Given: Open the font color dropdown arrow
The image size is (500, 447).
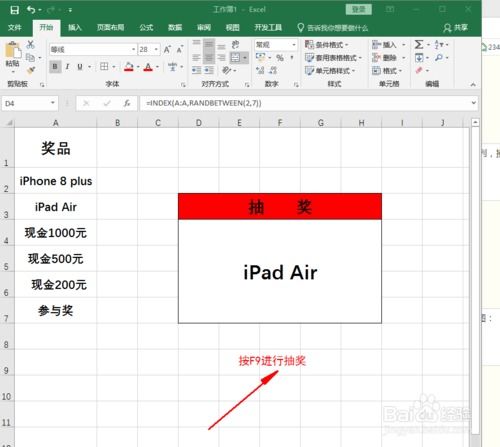Looking at the screenshot, I should [157, 67].
